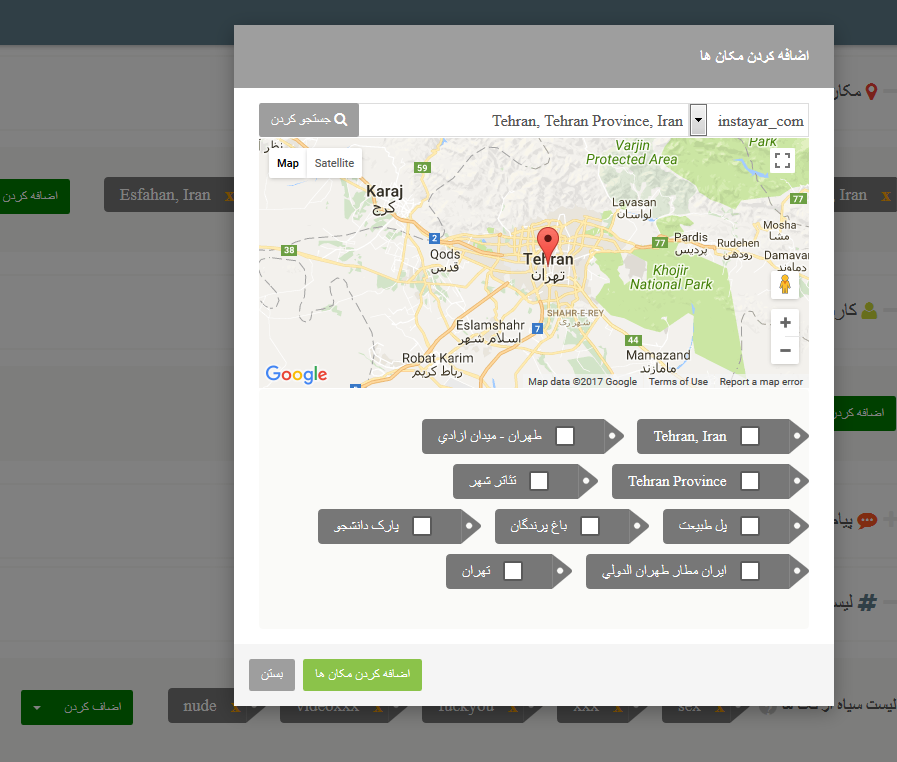Screen dimensions: 897x762
Task: Check the پل طبیعت checkbox
Action: (x=749, y=526)
